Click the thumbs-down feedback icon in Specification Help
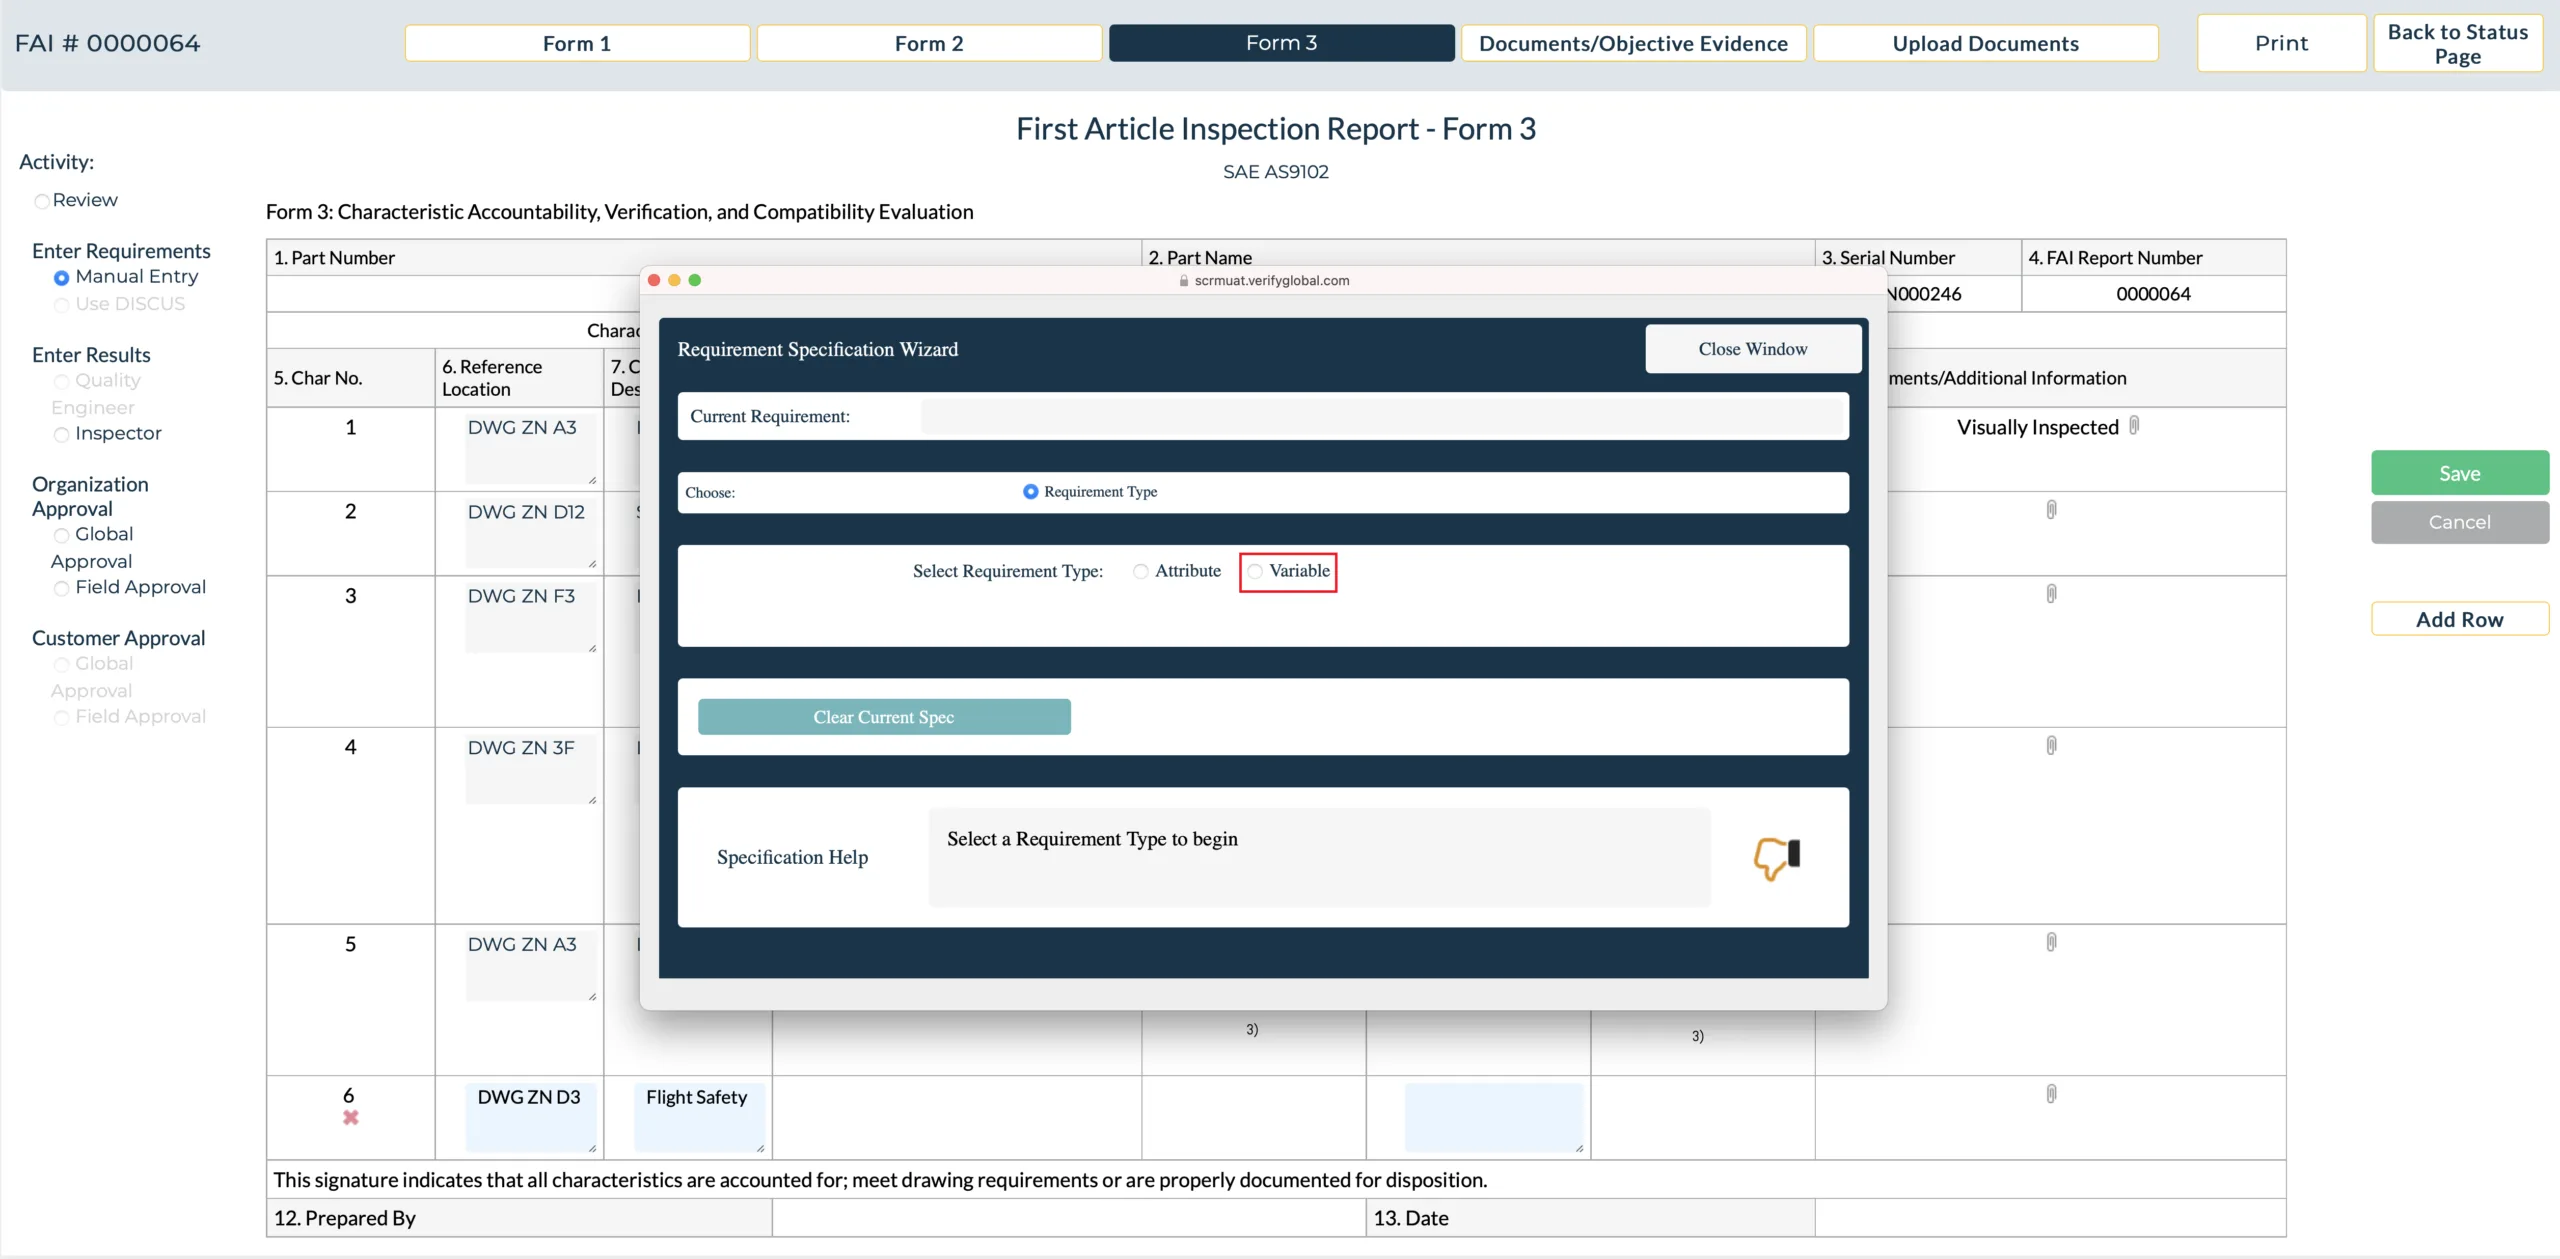This screenshot has width=2560, height=1259. pos(1777,858)
